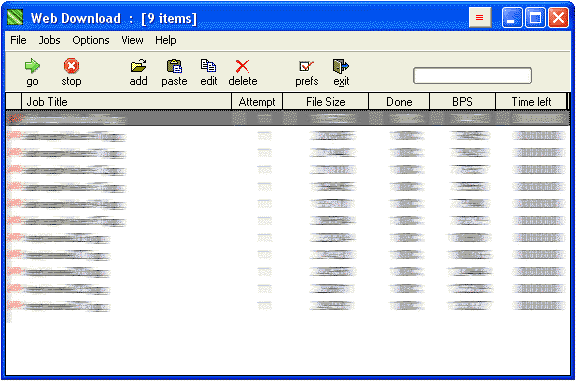Click the empty text field in toolbar
The image size is (576, 381).
point(472,76)
